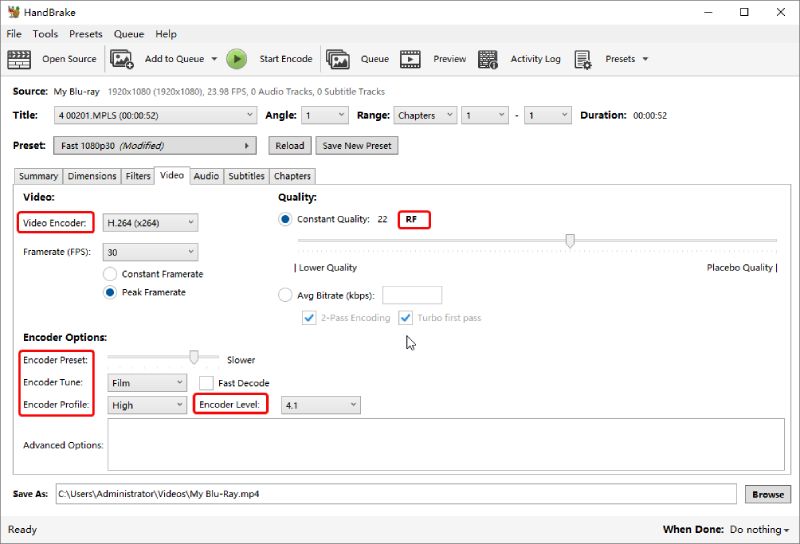The image size is (800, 544).
Task: Click the Add to Queue picture icon
Action: pos(122,59)
